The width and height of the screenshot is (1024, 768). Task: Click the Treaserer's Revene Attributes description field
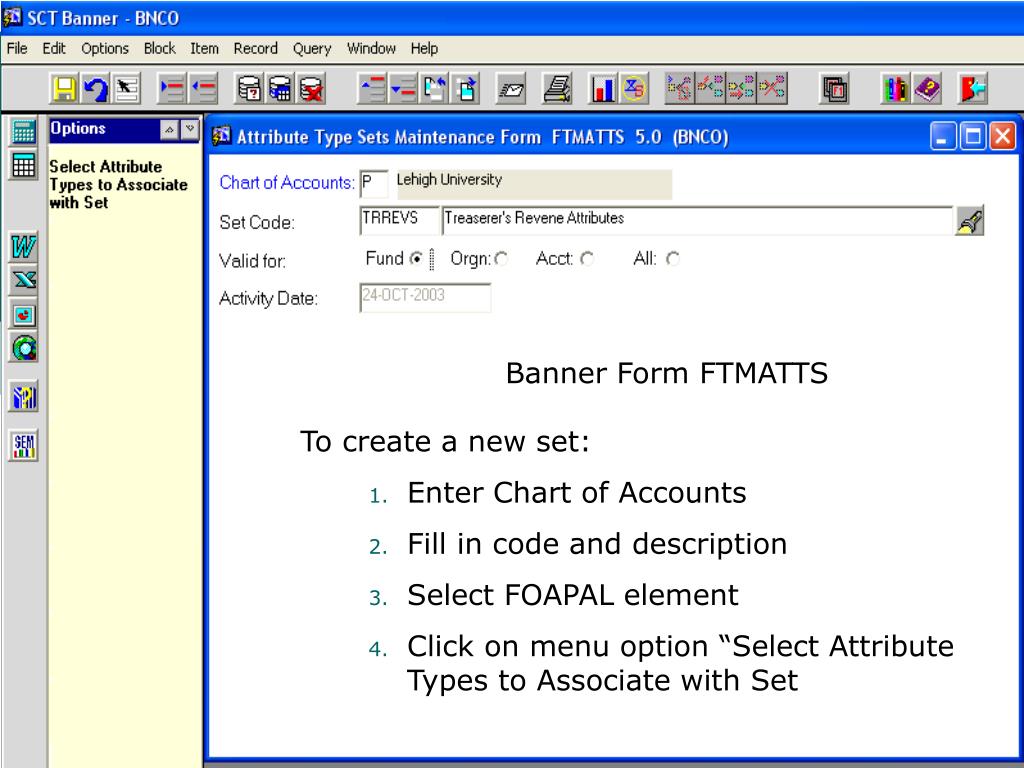[x=697, y=221]
